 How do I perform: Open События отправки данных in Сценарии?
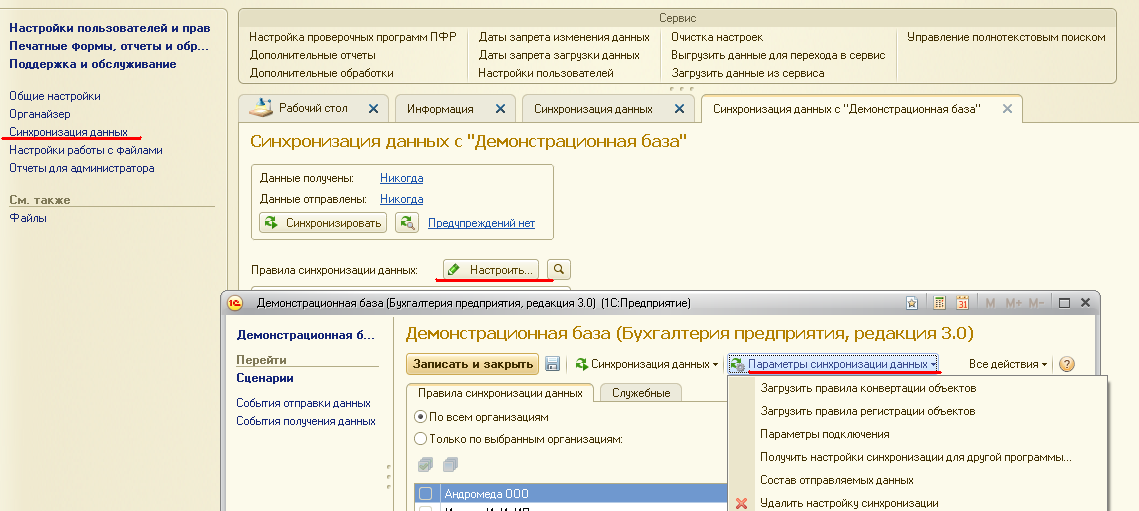coord(304,403)
